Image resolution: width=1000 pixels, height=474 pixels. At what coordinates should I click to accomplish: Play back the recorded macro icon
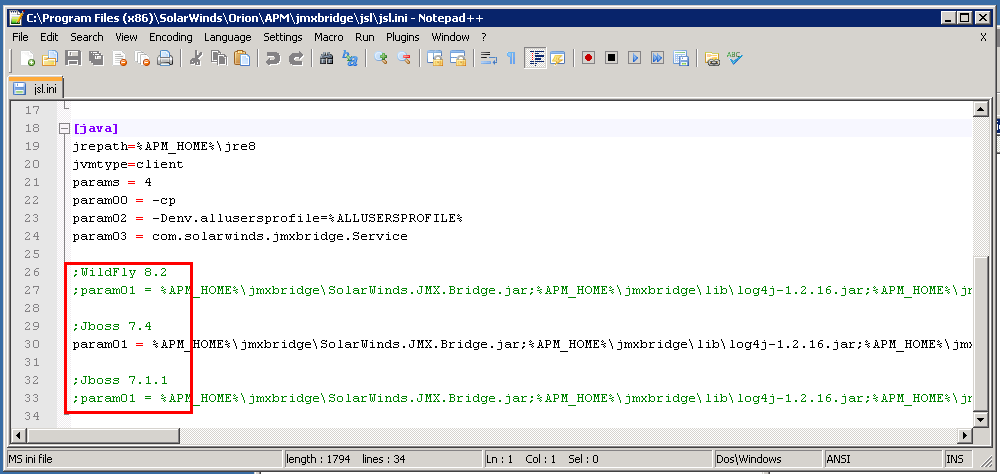click(634, 59)
